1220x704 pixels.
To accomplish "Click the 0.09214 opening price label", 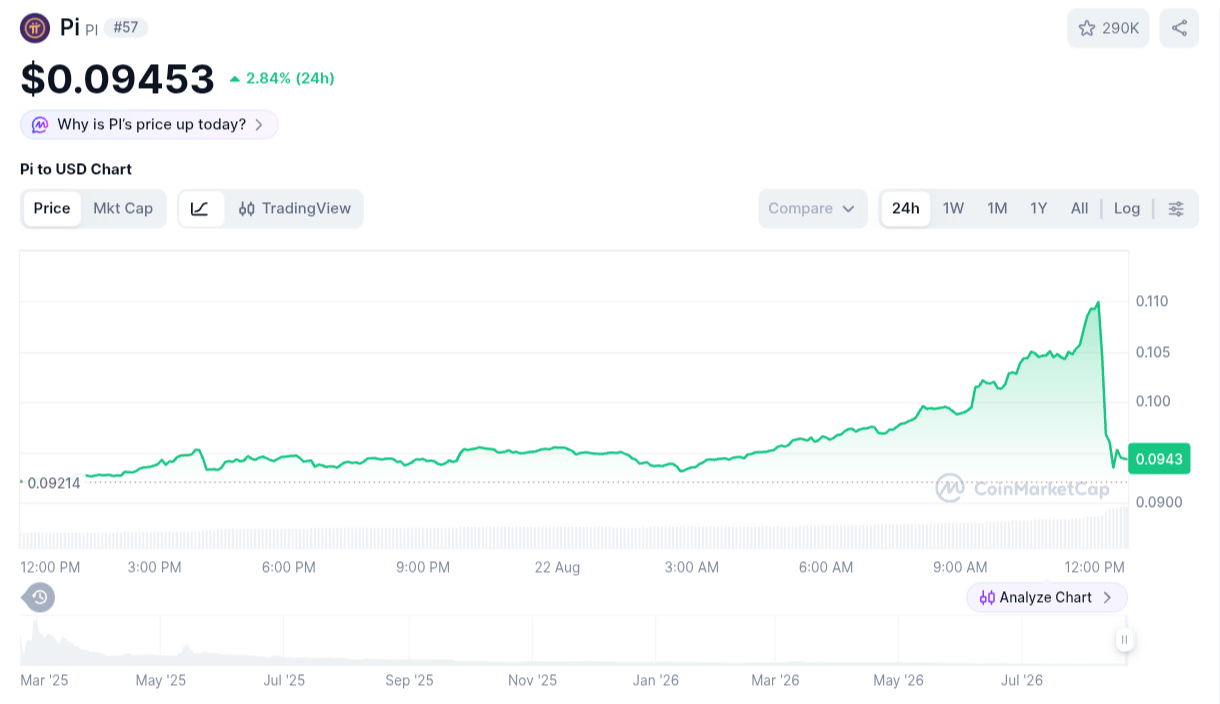I will [x=54, y=483].
